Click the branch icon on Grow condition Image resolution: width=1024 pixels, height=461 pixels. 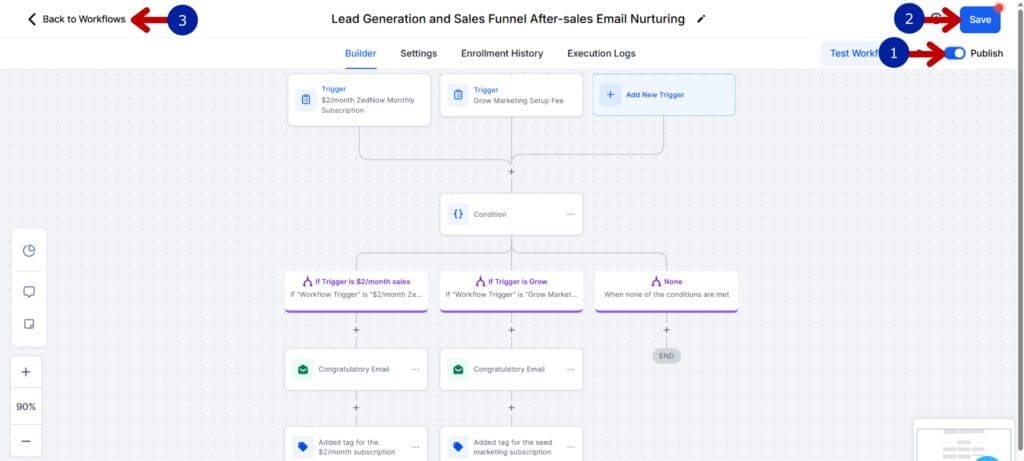click(481, 281)
